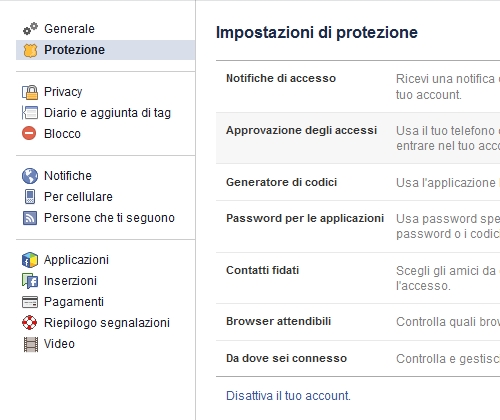Click the Disattiva il tuo account link

(288, 396)
